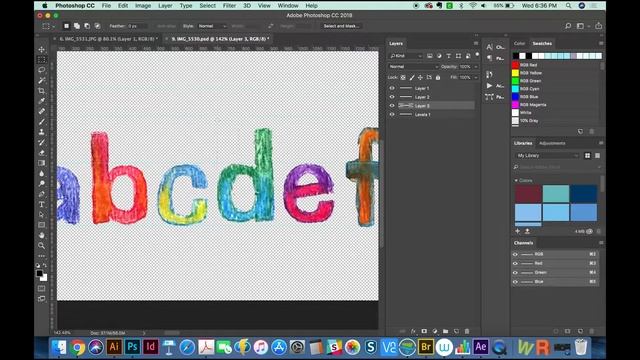
Task: Select the Crop tool
Action: [x=42, y=91]
